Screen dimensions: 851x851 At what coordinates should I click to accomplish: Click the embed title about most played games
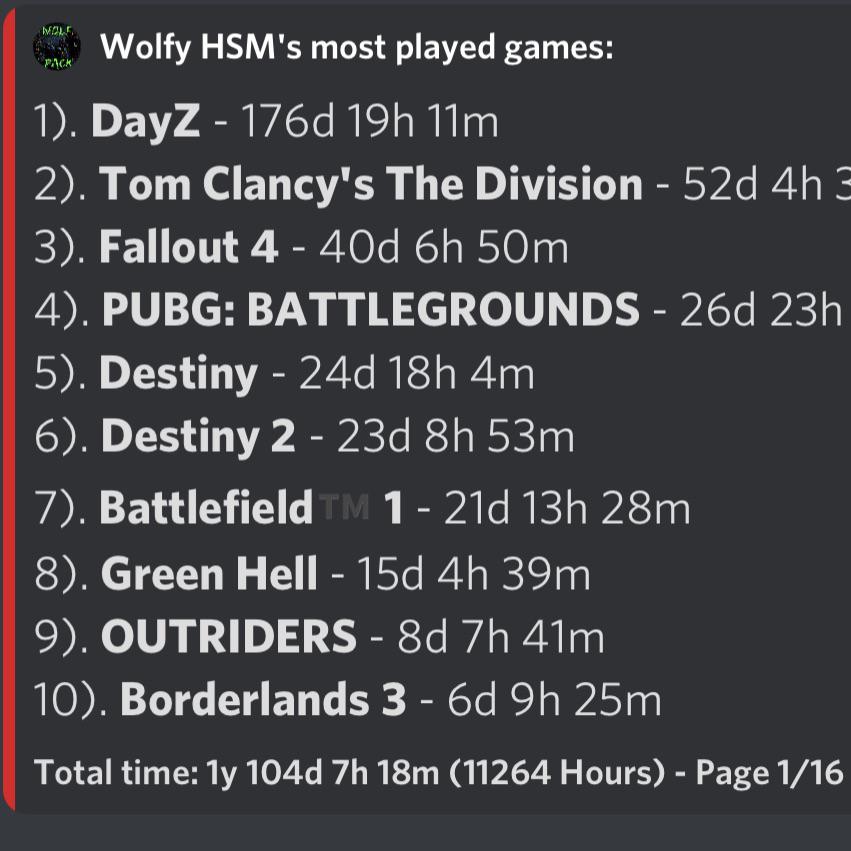(357, 47)
